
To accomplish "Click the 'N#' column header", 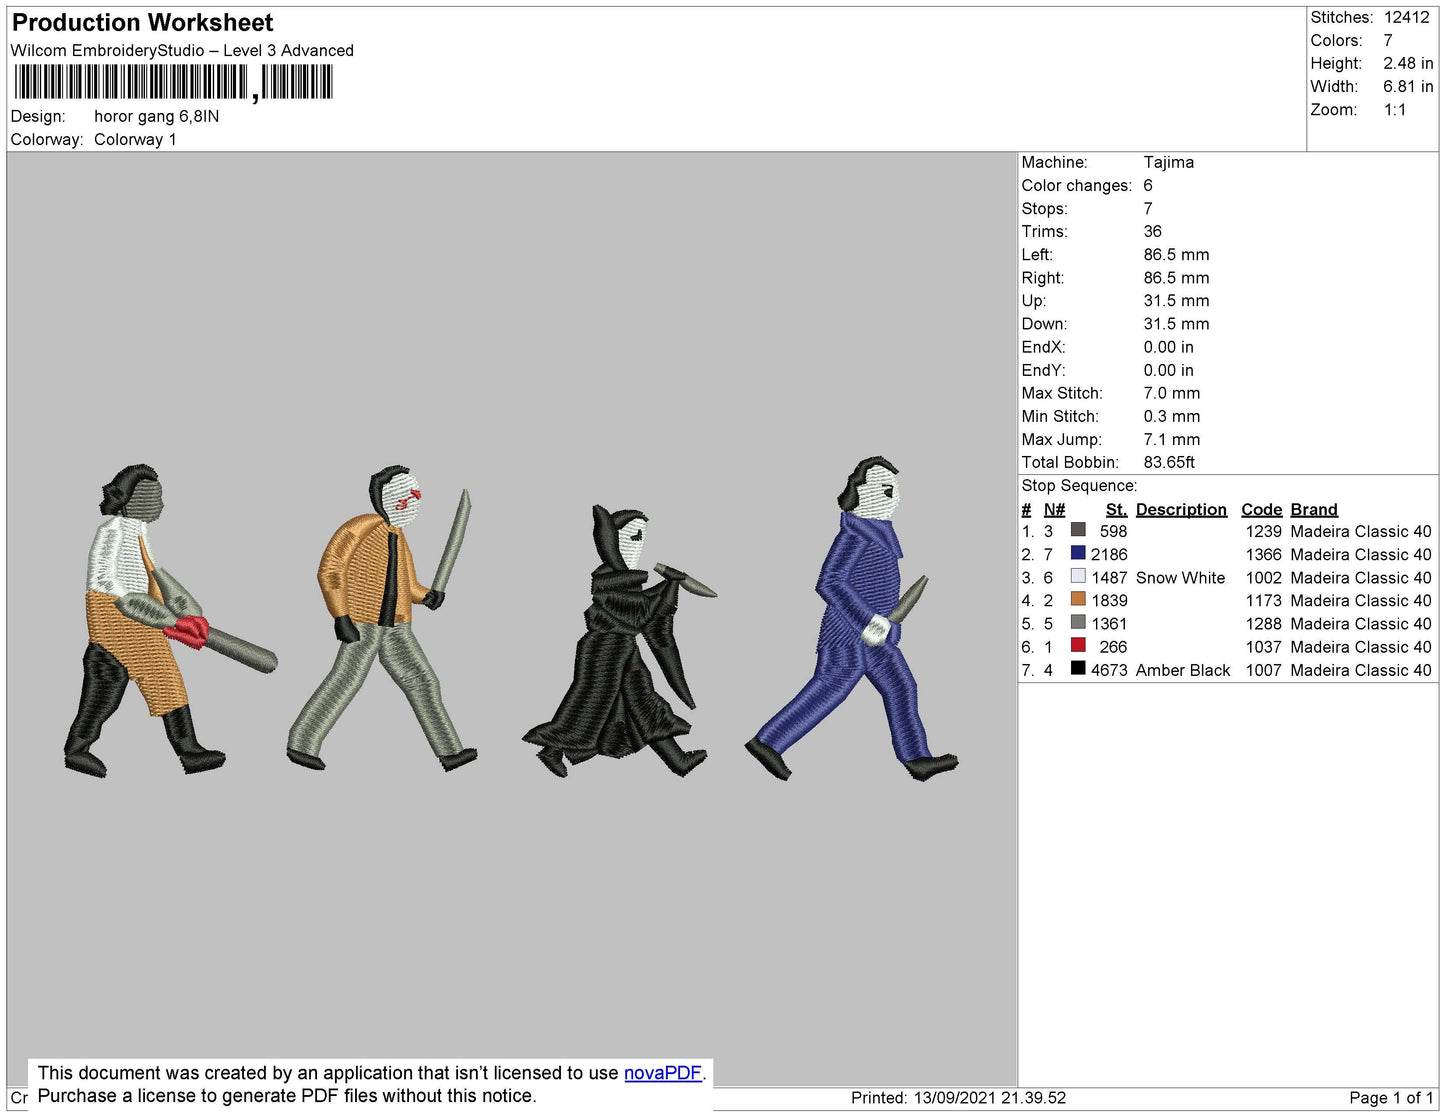I will click(x=1054, y=509).
